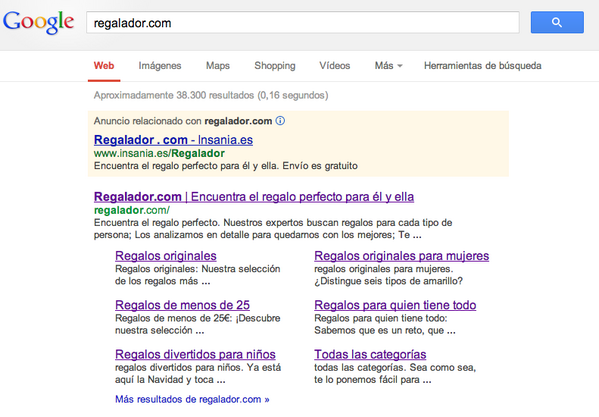Screen dimensions: 599x417
Task: Click snippet ¿Distingue seis tipos de amarillo?
Action: [x=389, y=281]
